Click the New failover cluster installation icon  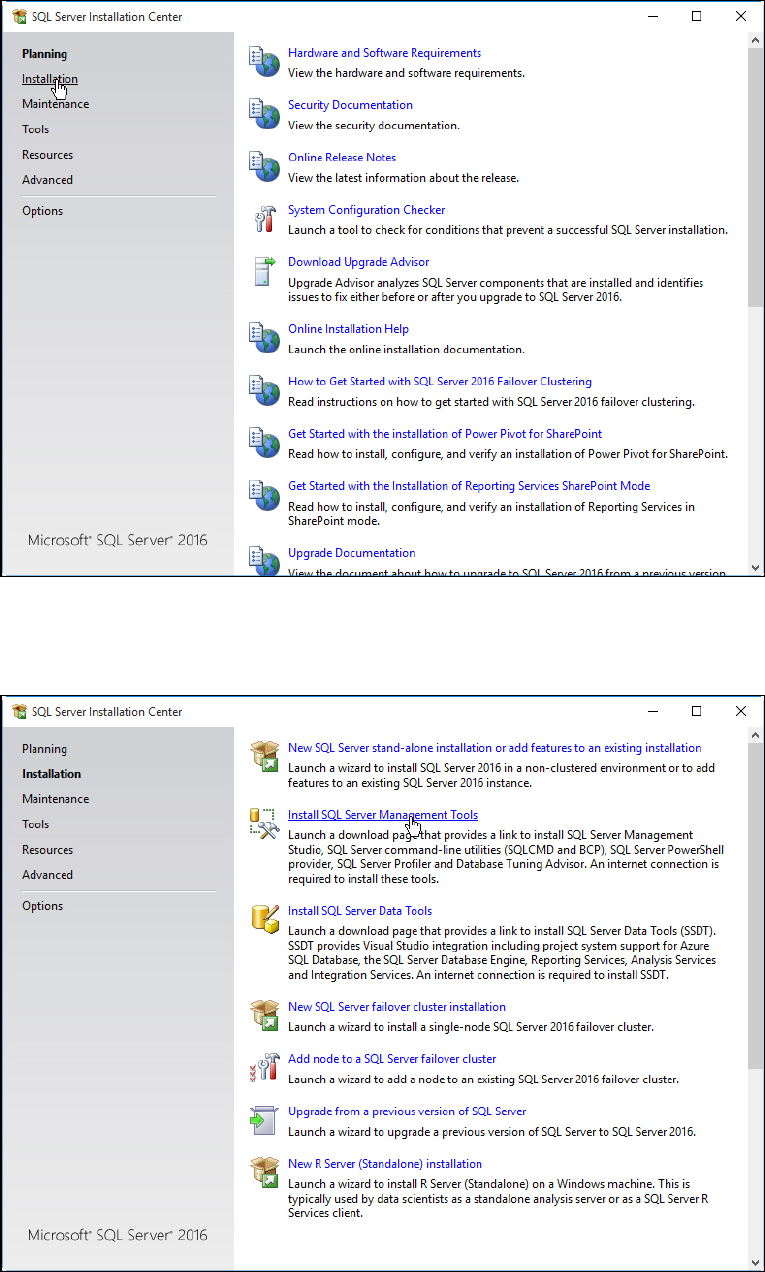264,1015
